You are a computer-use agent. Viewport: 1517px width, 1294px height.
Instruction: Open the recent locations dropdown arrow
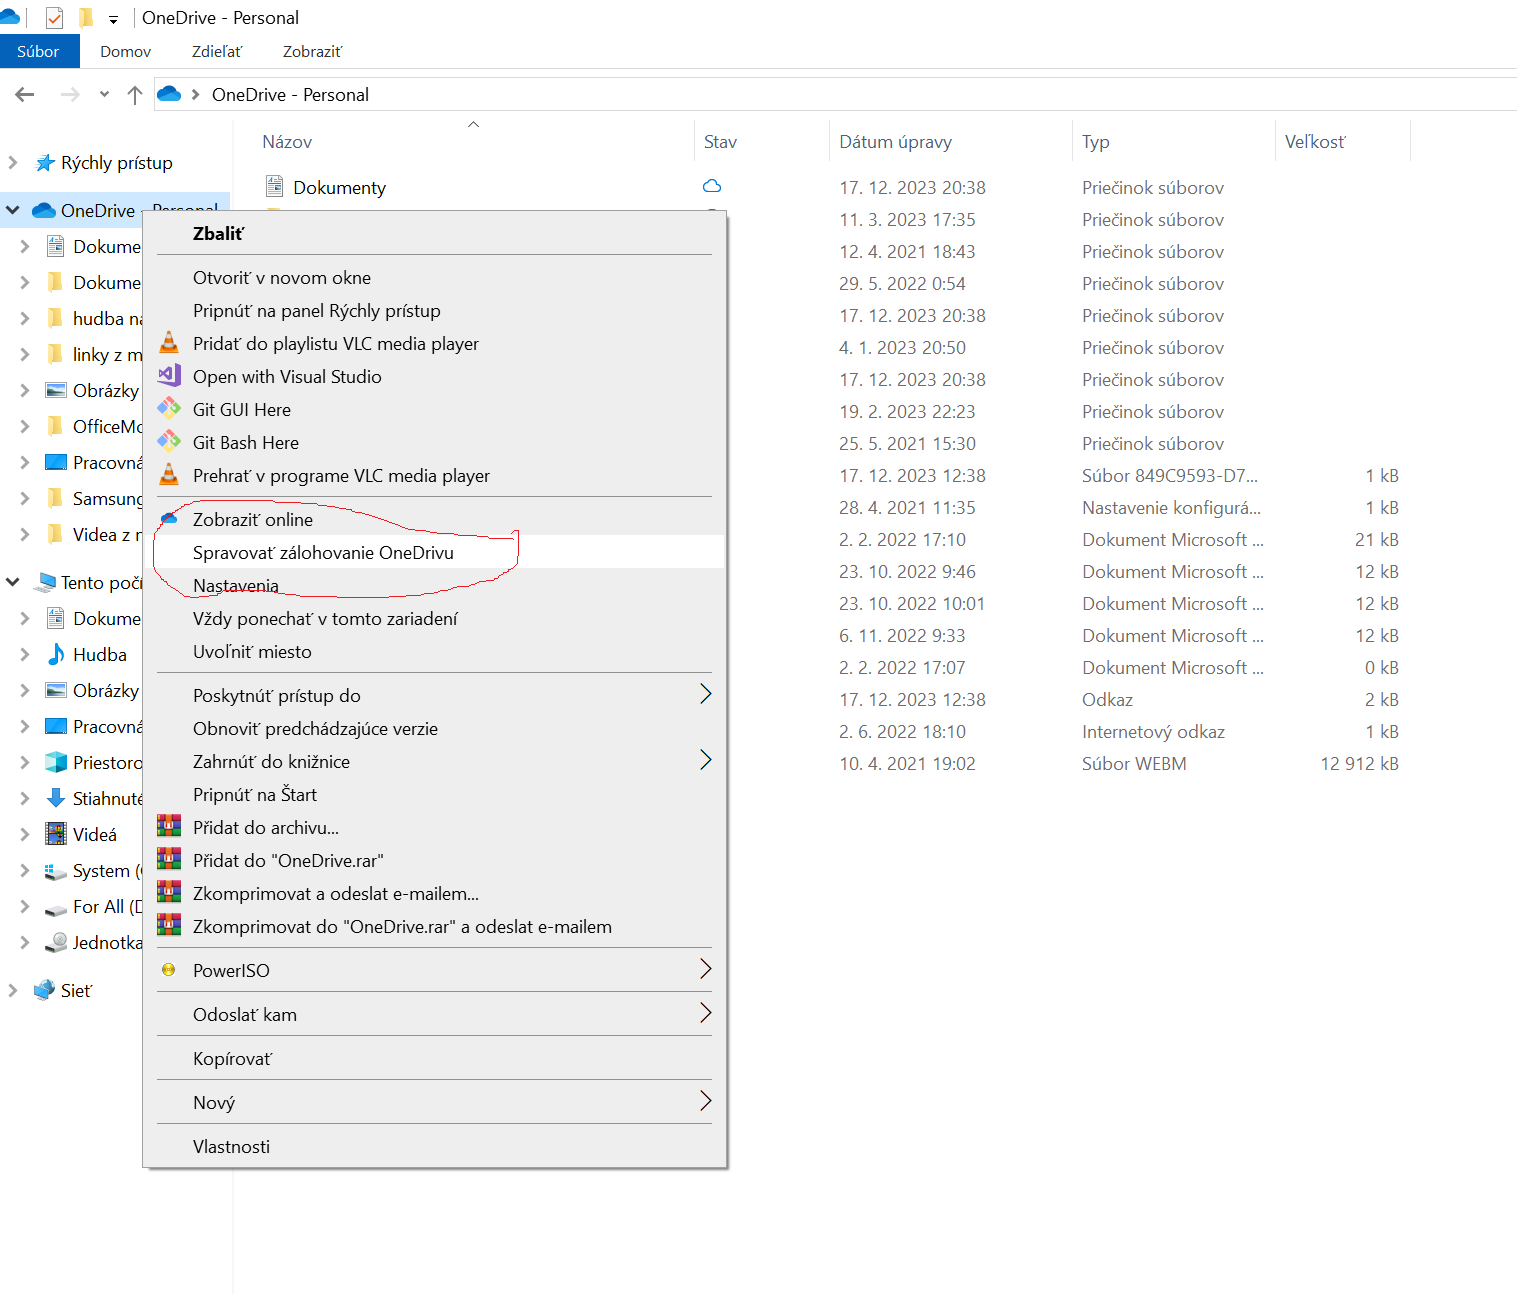click(x=104, y=94)
